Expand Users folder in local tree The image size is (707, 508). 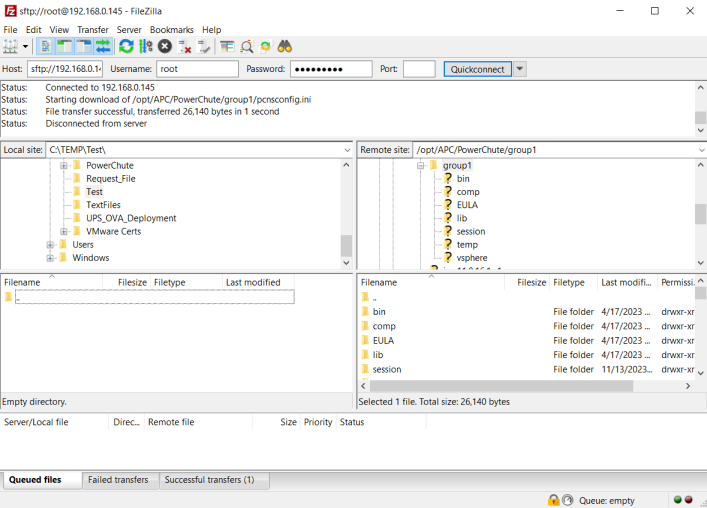[50, 245]
